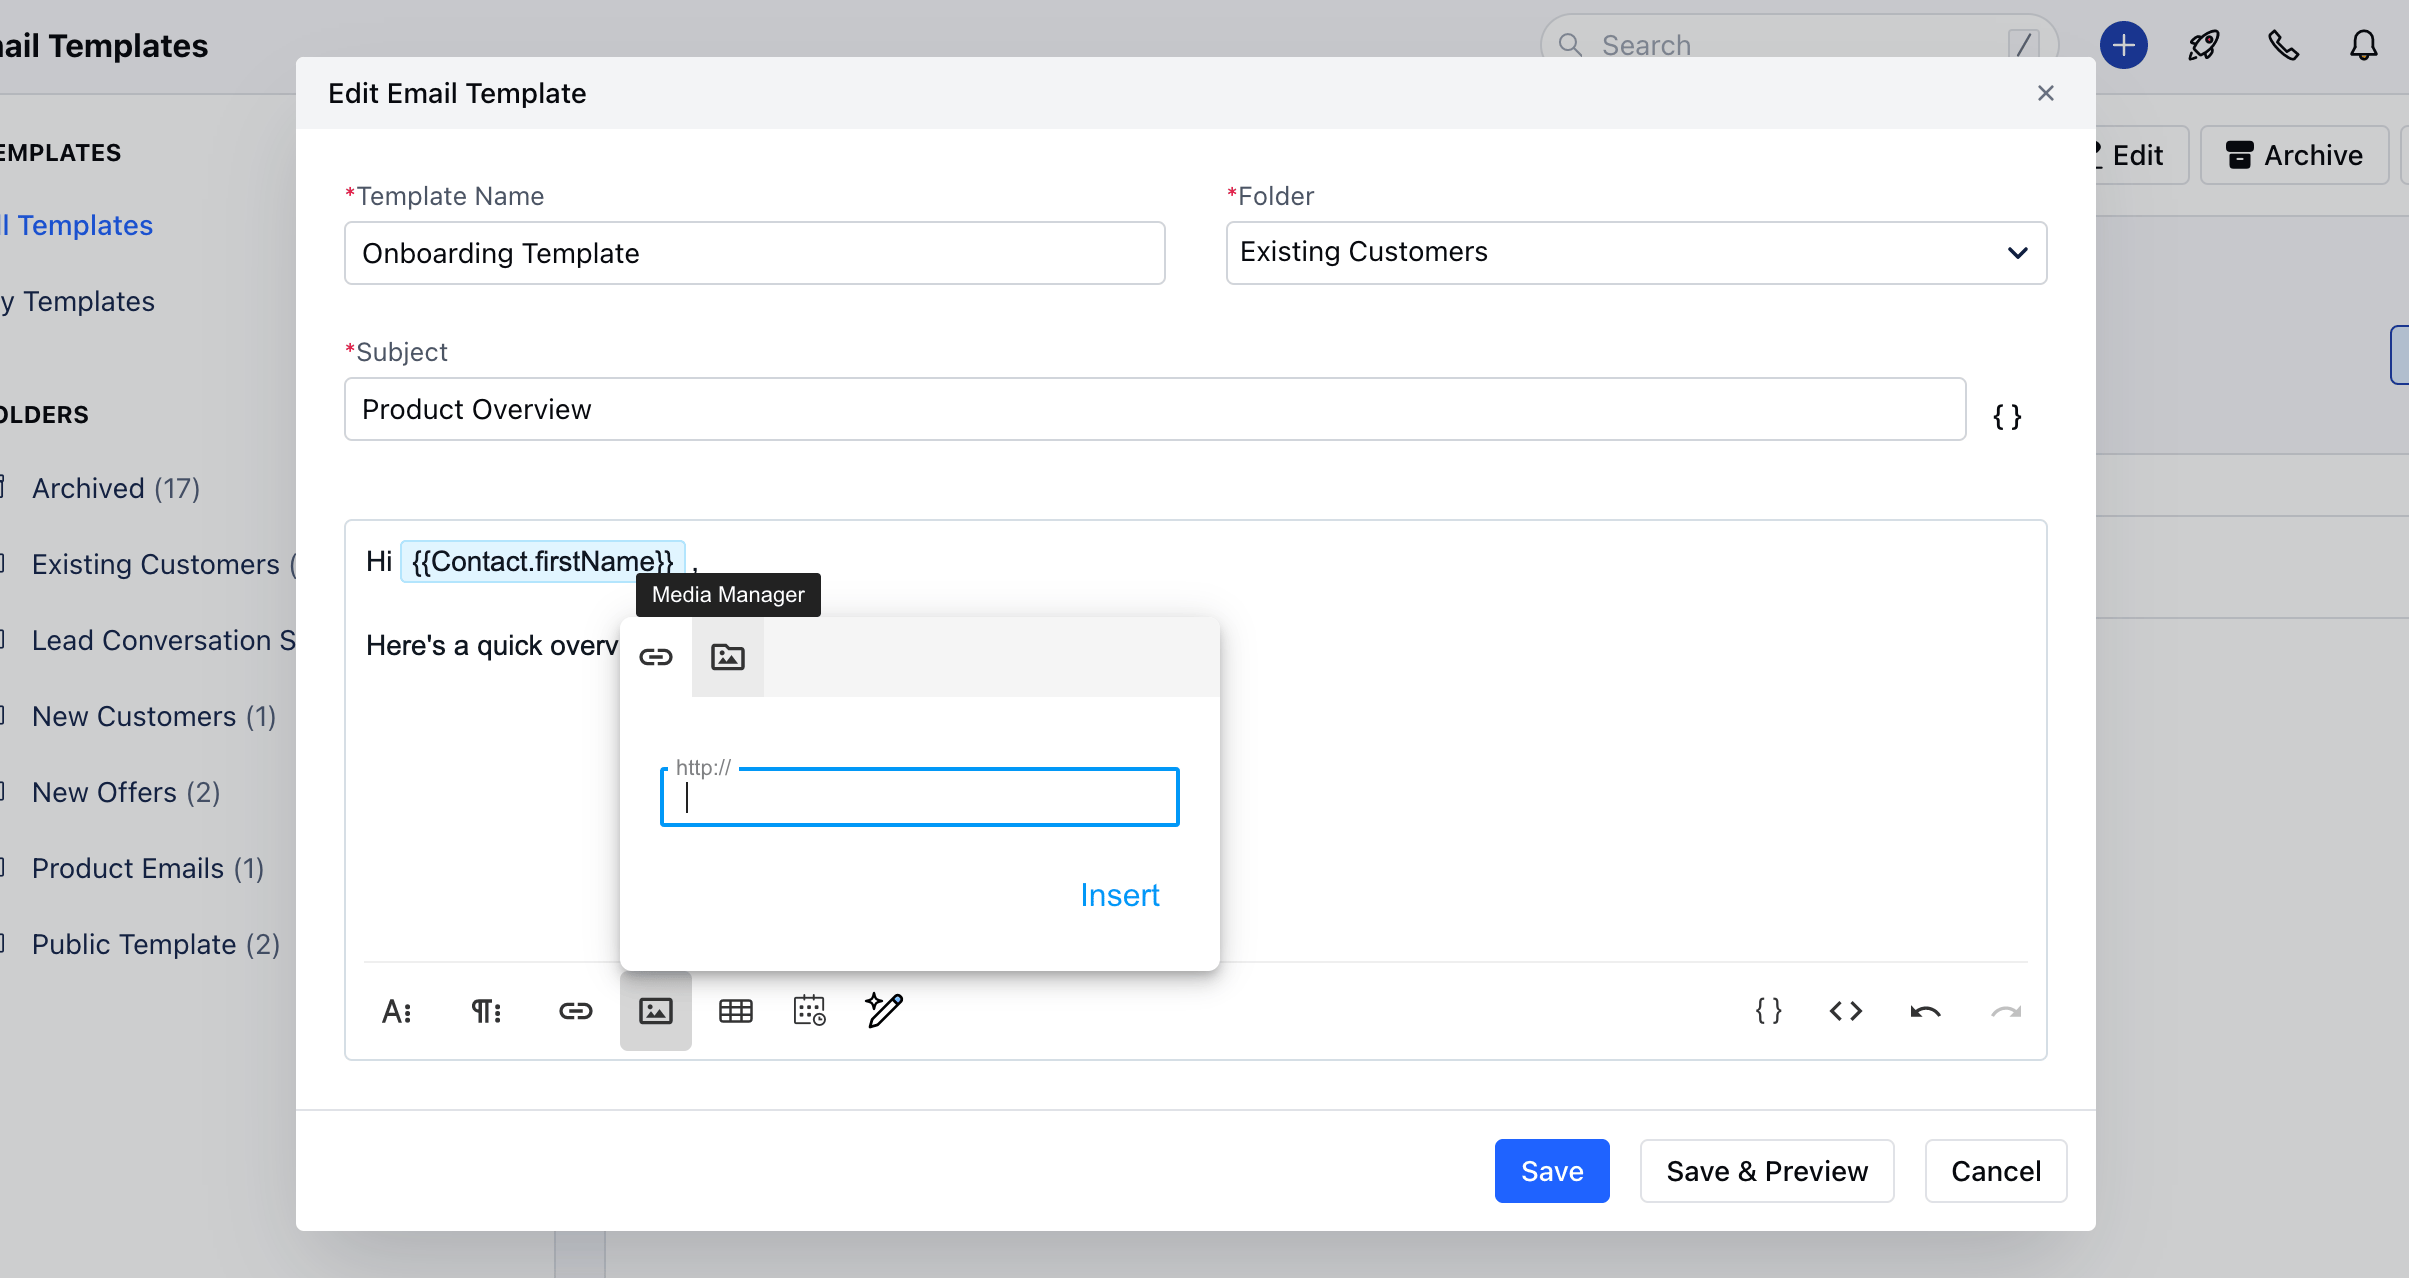
Task: Toggle the insert image toolbar button
Action: coord(656,1011)
